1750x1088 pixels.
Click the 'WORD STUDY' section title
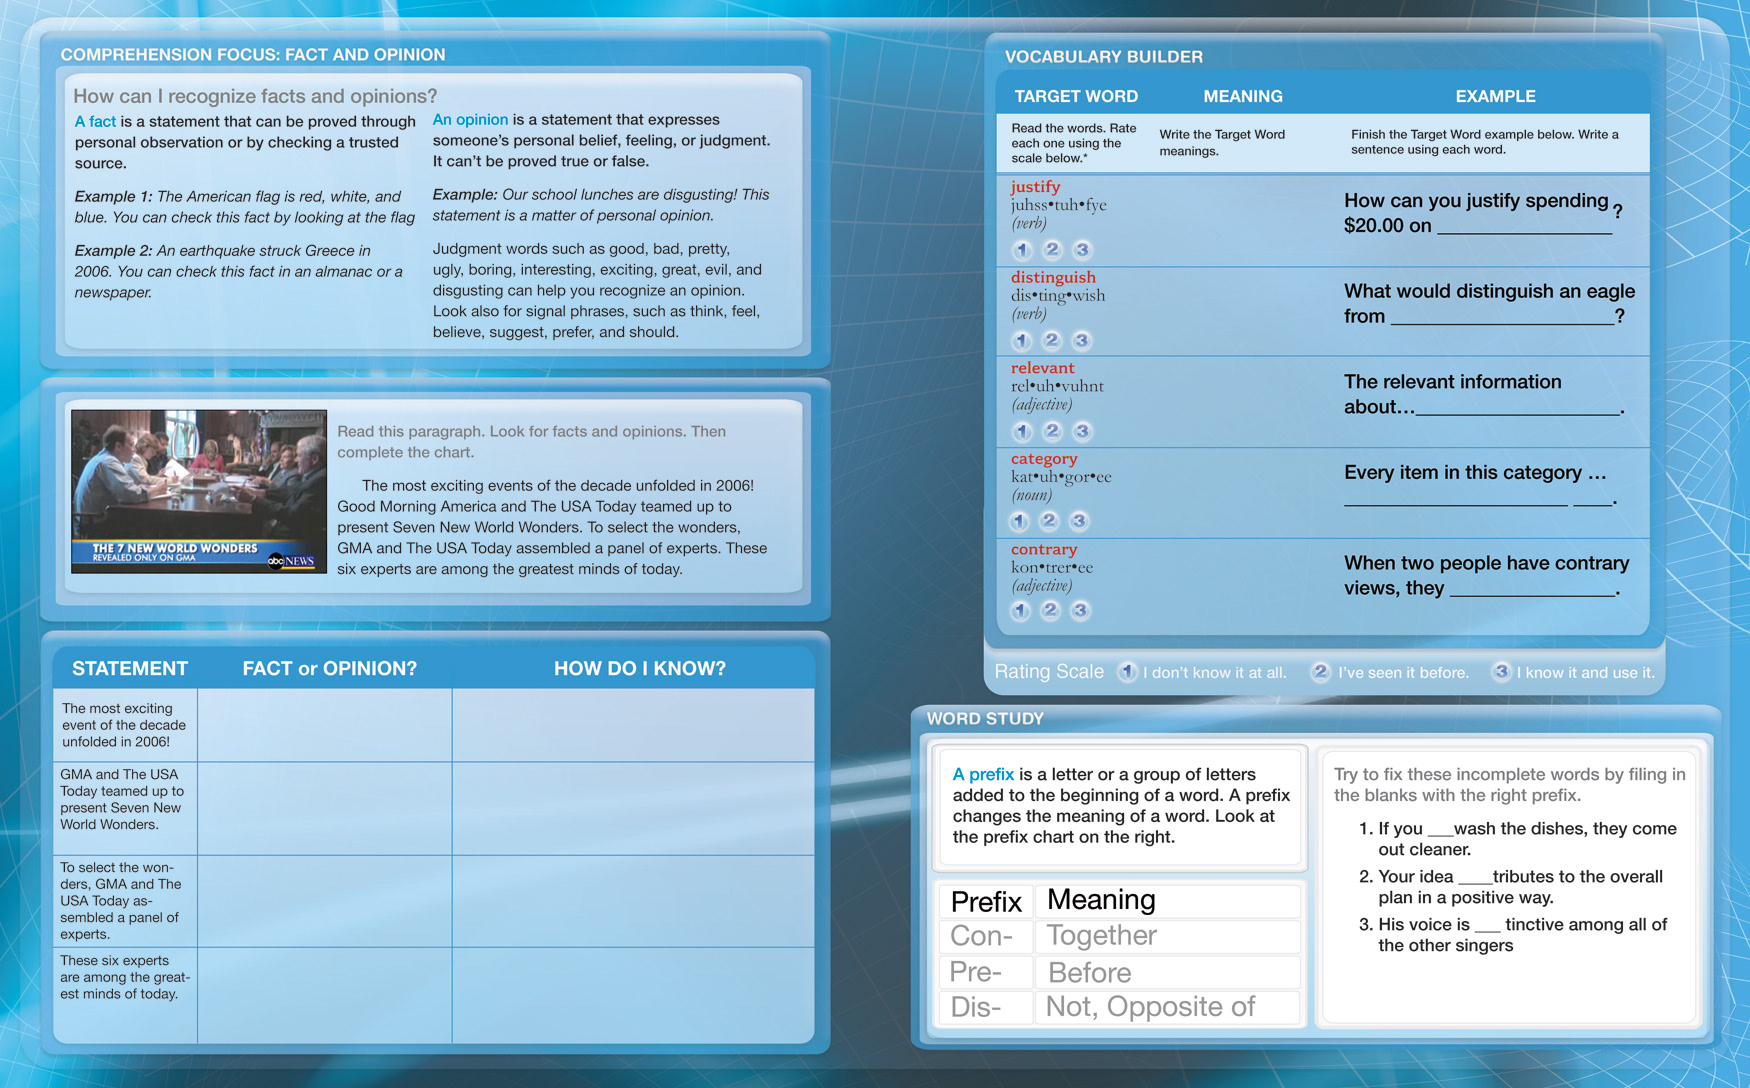[985, 718]
